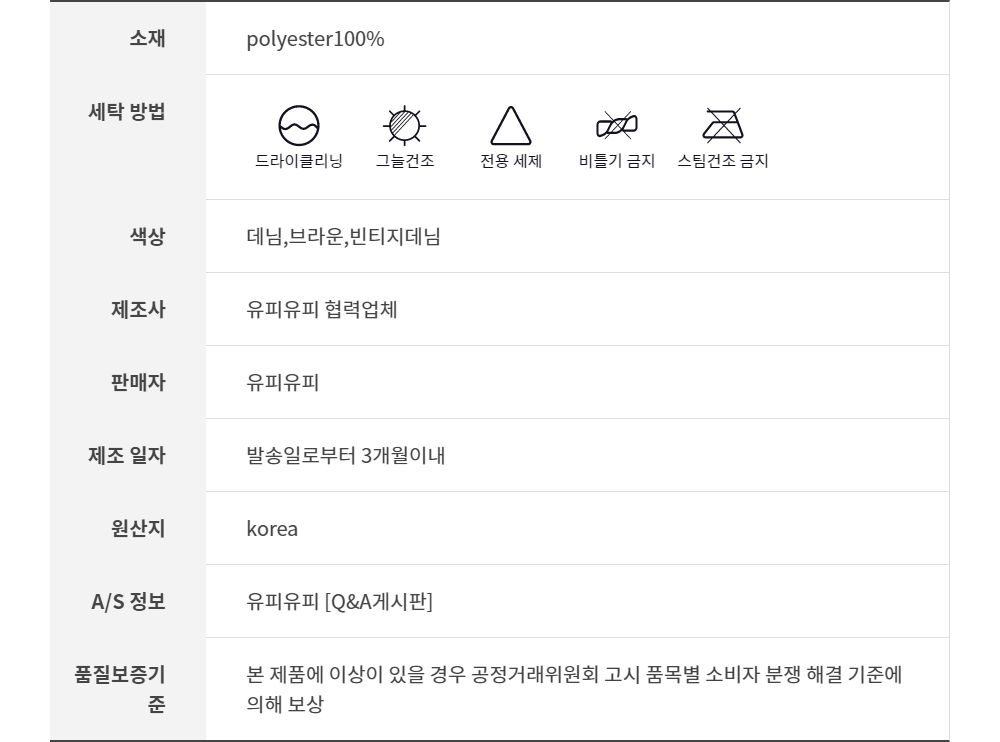Click the 판매자 row header
The image size is (1000, 742).
138,382
